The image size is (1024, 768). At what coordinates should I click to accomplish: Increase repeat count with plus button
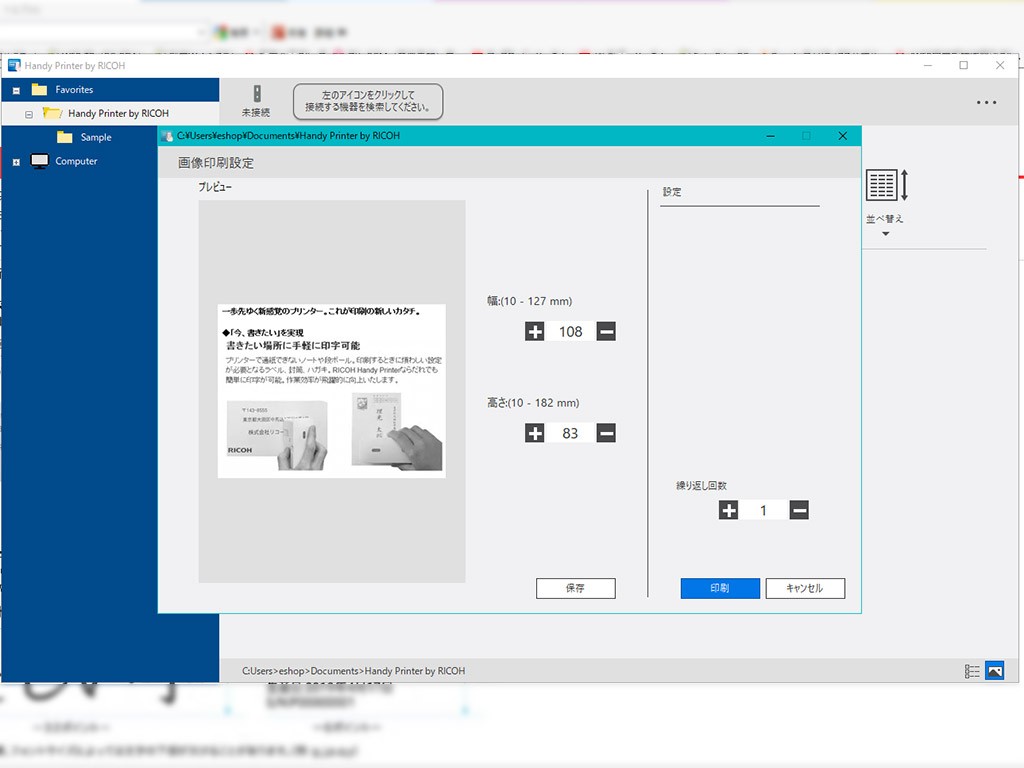pyautogui.click(x=729, y=510)
